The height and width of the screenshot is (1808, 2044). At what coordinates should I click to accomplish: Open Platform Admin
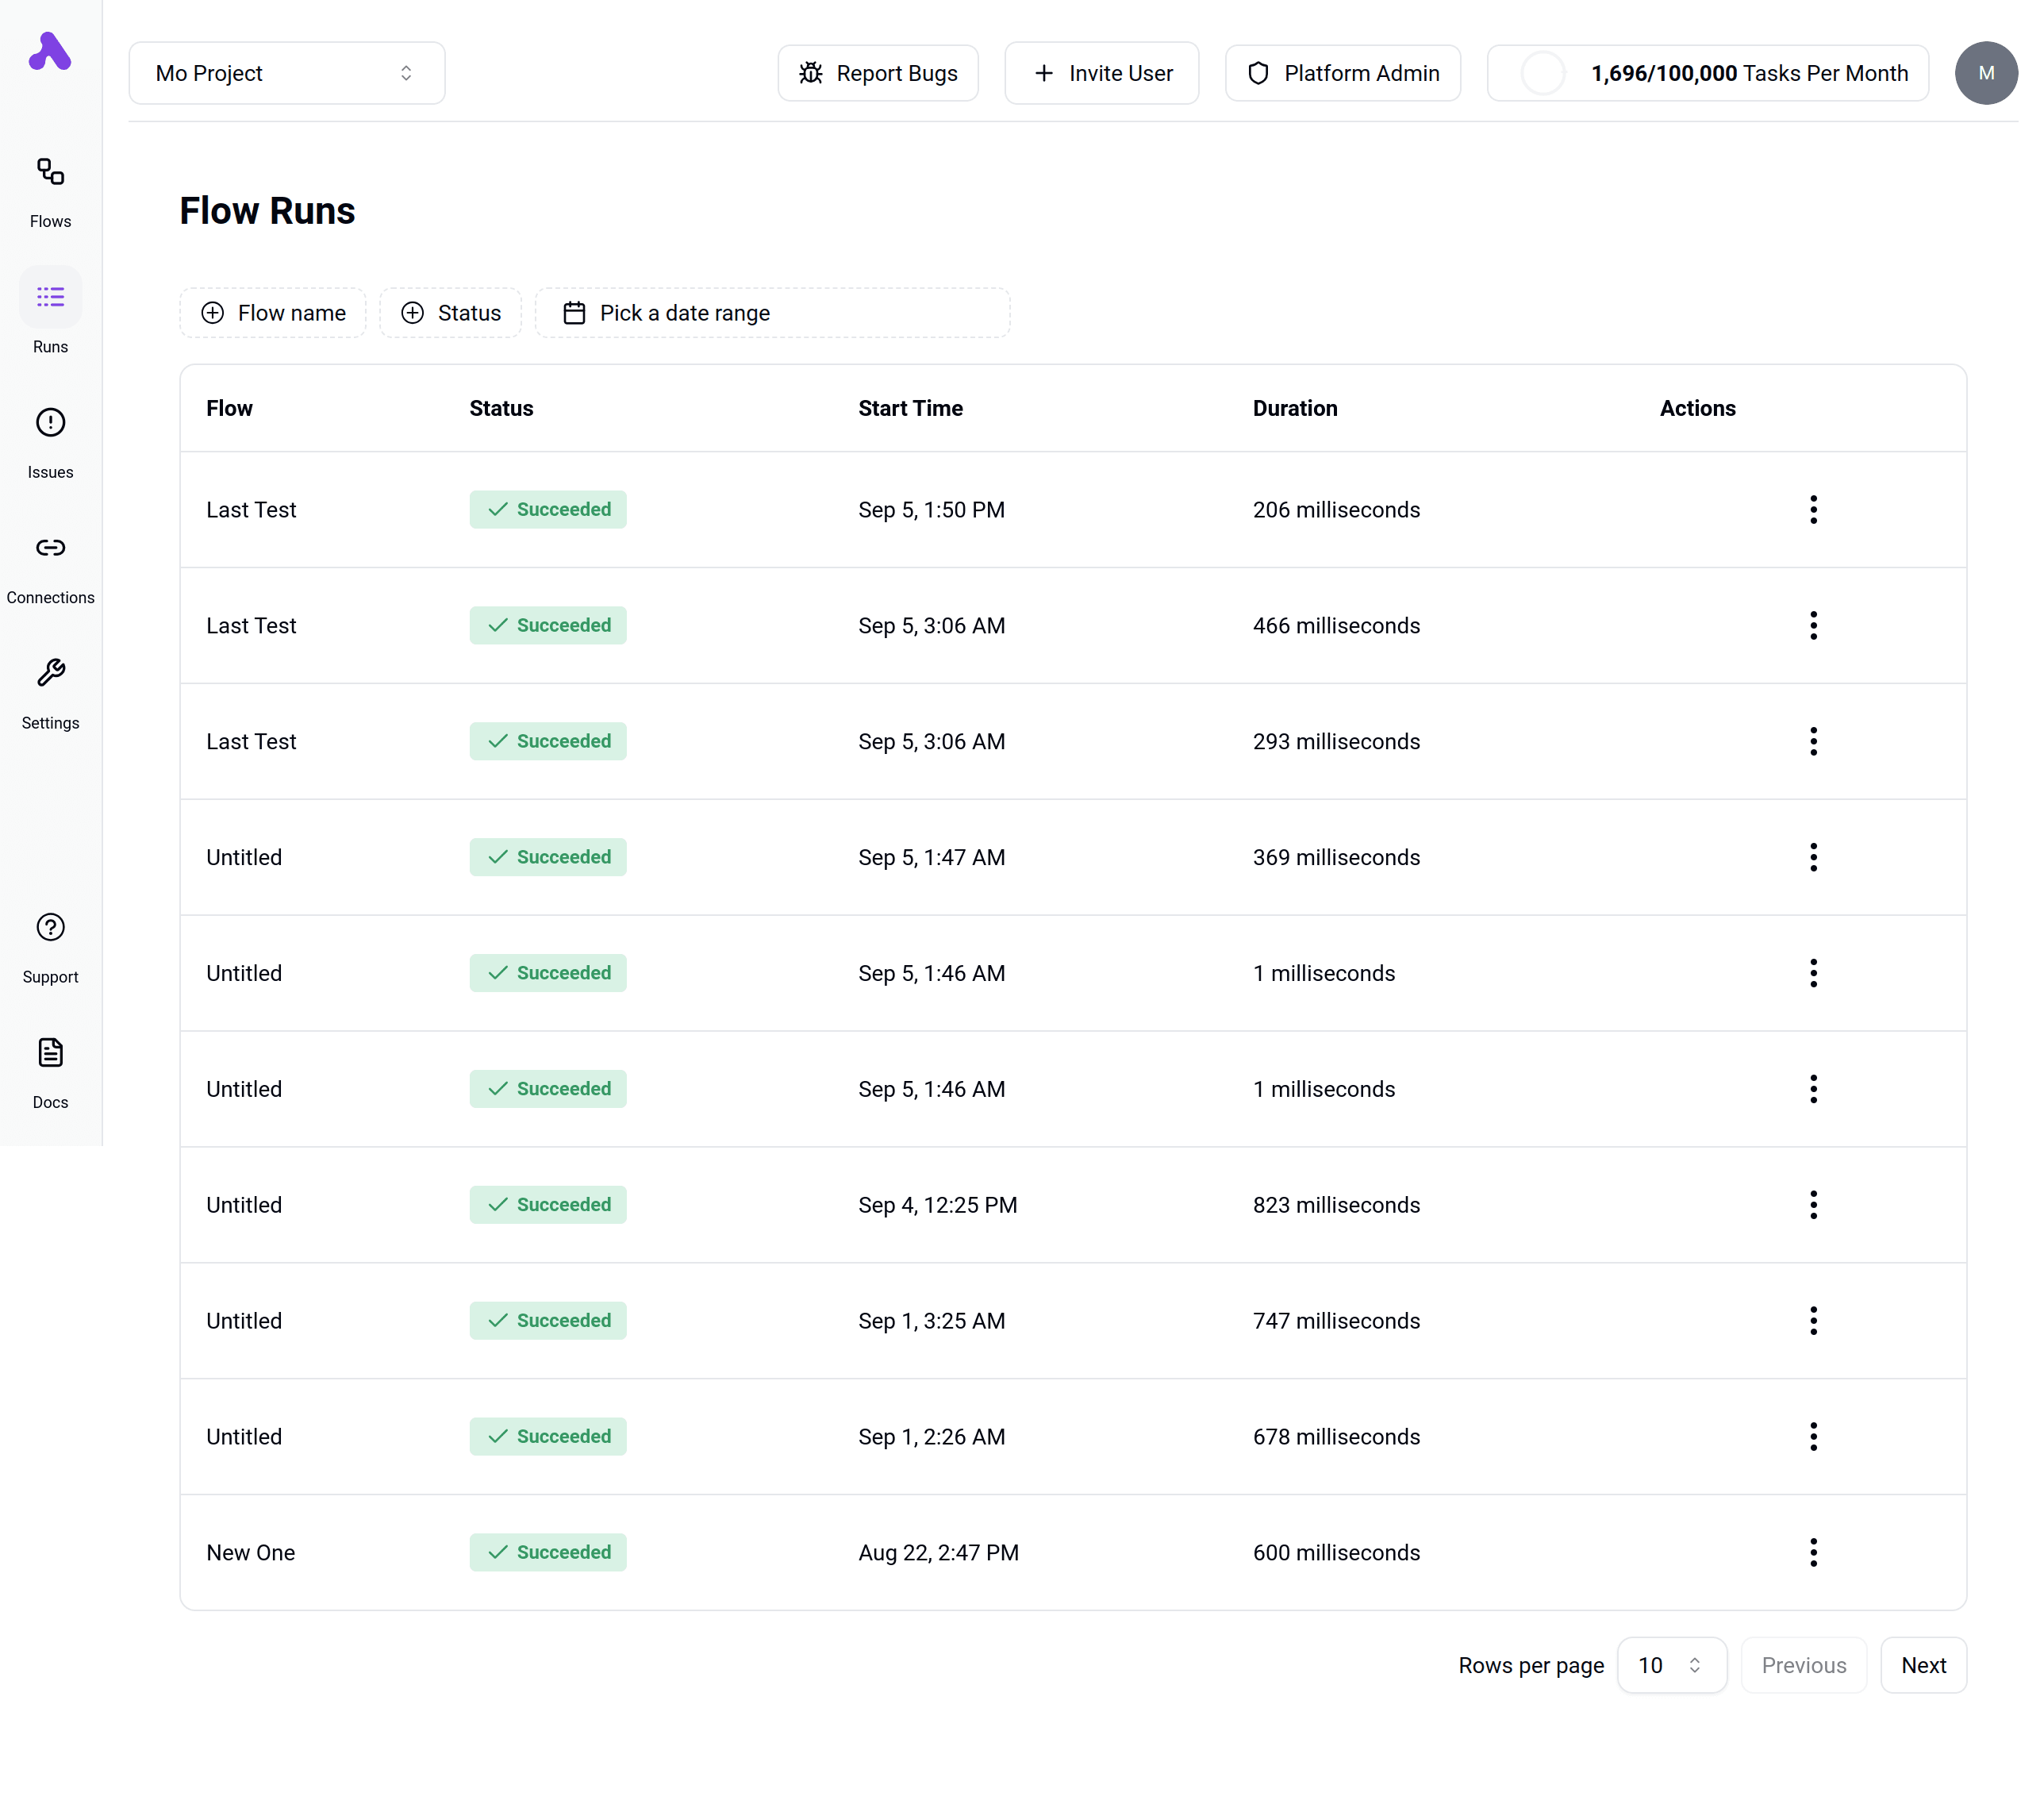[x=1343, y=73]
